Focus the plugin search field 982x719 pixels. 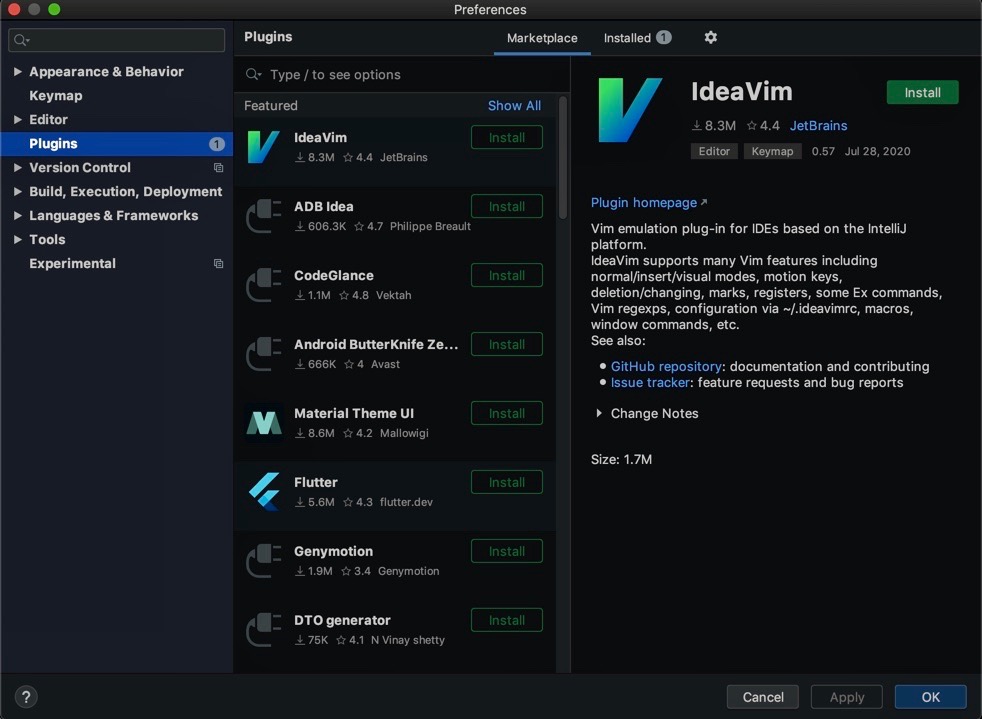pyautogui.click(x=401, y=75)
